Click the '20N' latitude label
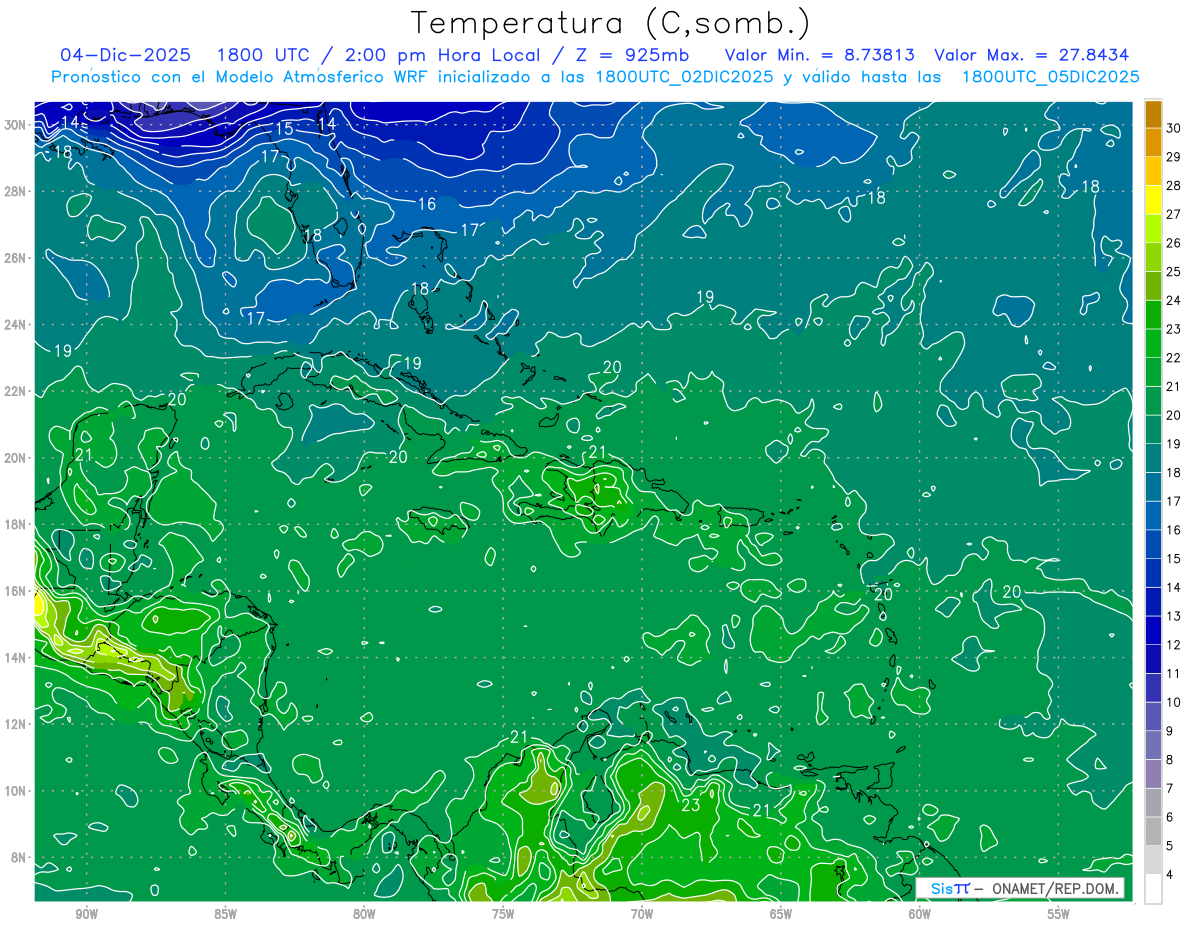This screenshot has width=1200, height=927. pos(16,458)
